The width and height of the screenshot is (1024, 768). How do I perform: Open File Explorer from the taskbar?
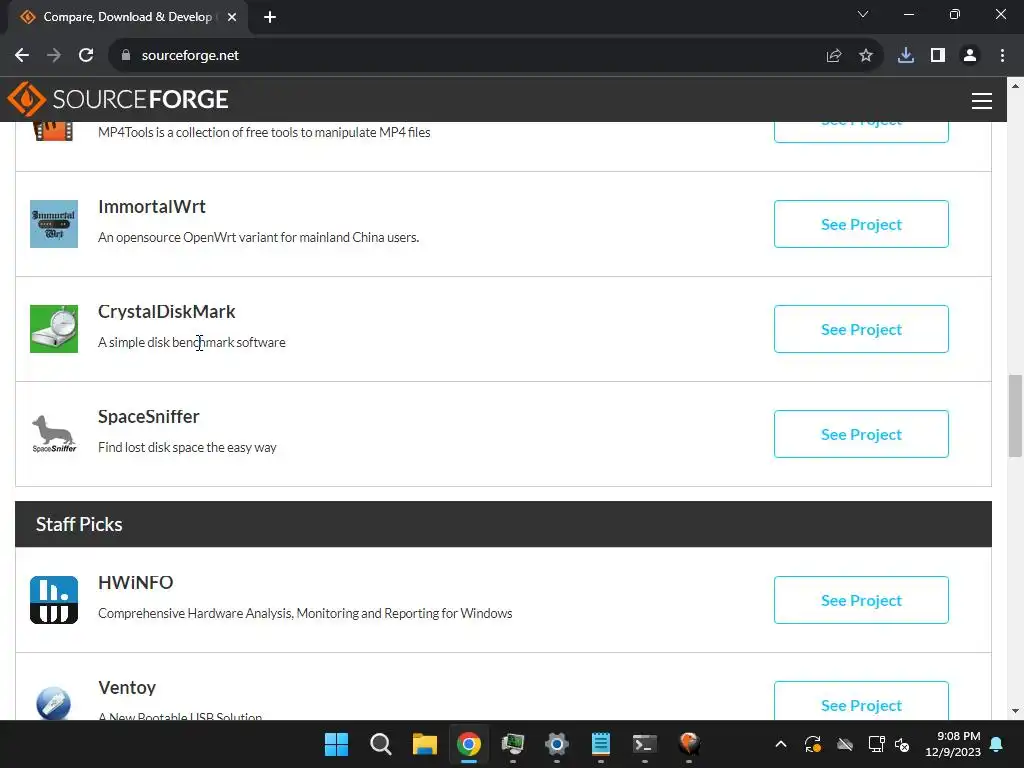[424, 744]
